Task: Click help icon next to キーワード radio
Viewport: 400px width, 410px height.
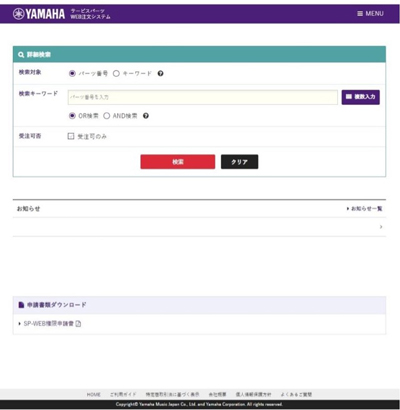Action: point(160,73)
